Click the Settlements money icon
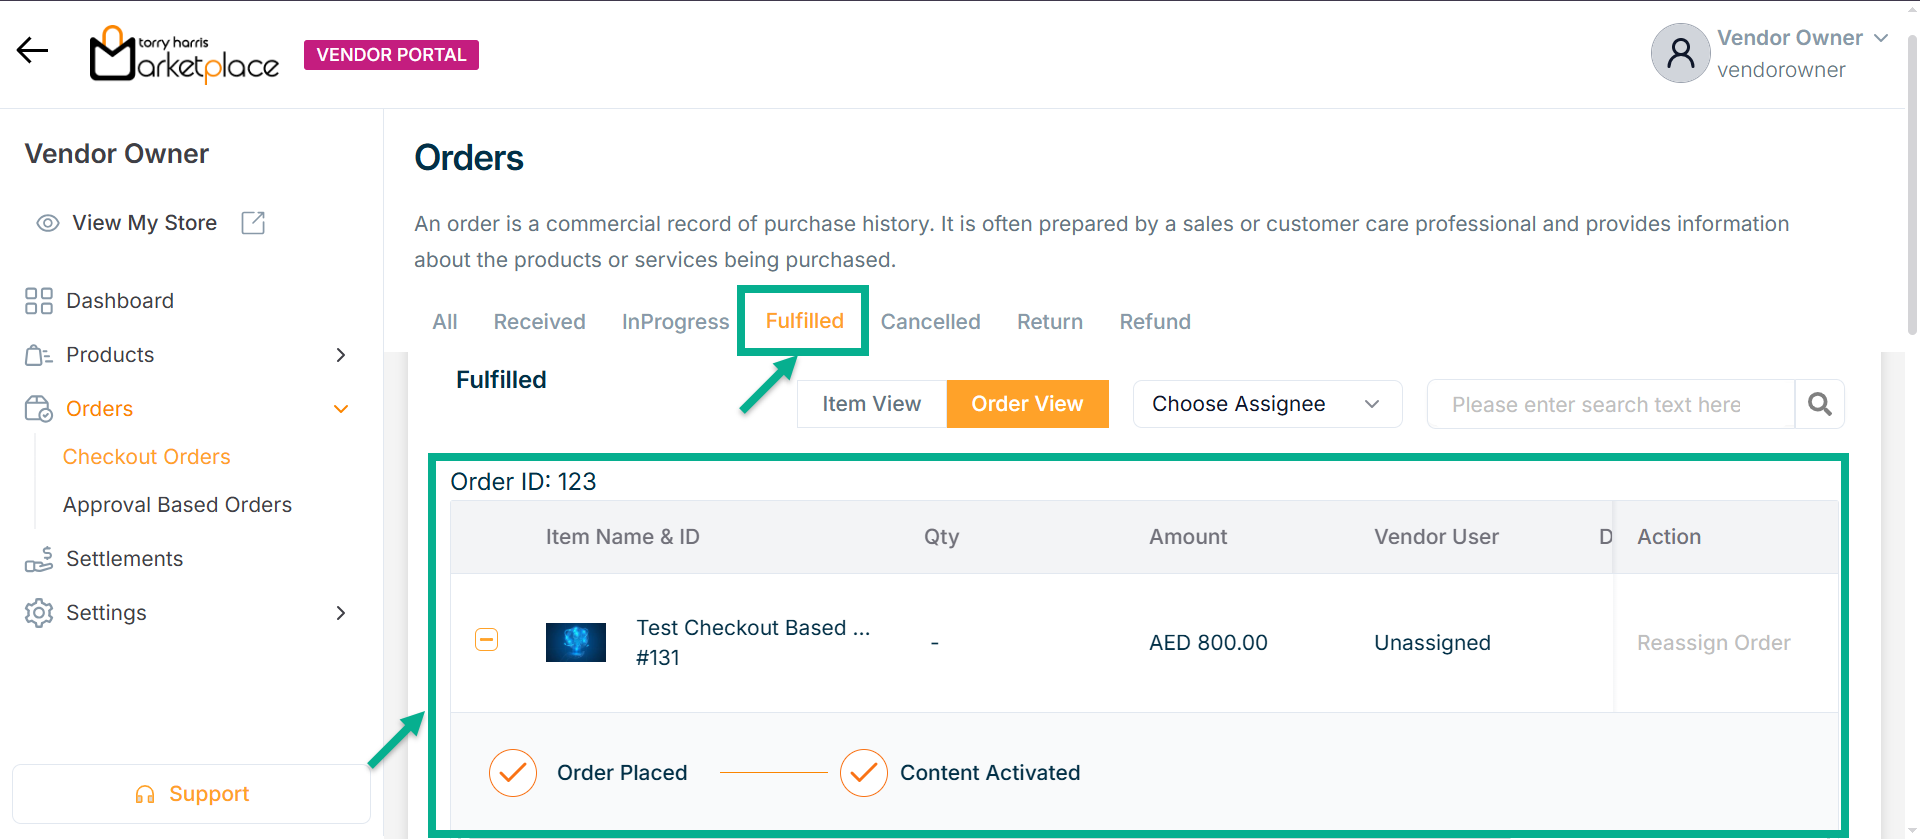Image resolution: width=1920 pixels, height=839 pixels. coord(39,559)
